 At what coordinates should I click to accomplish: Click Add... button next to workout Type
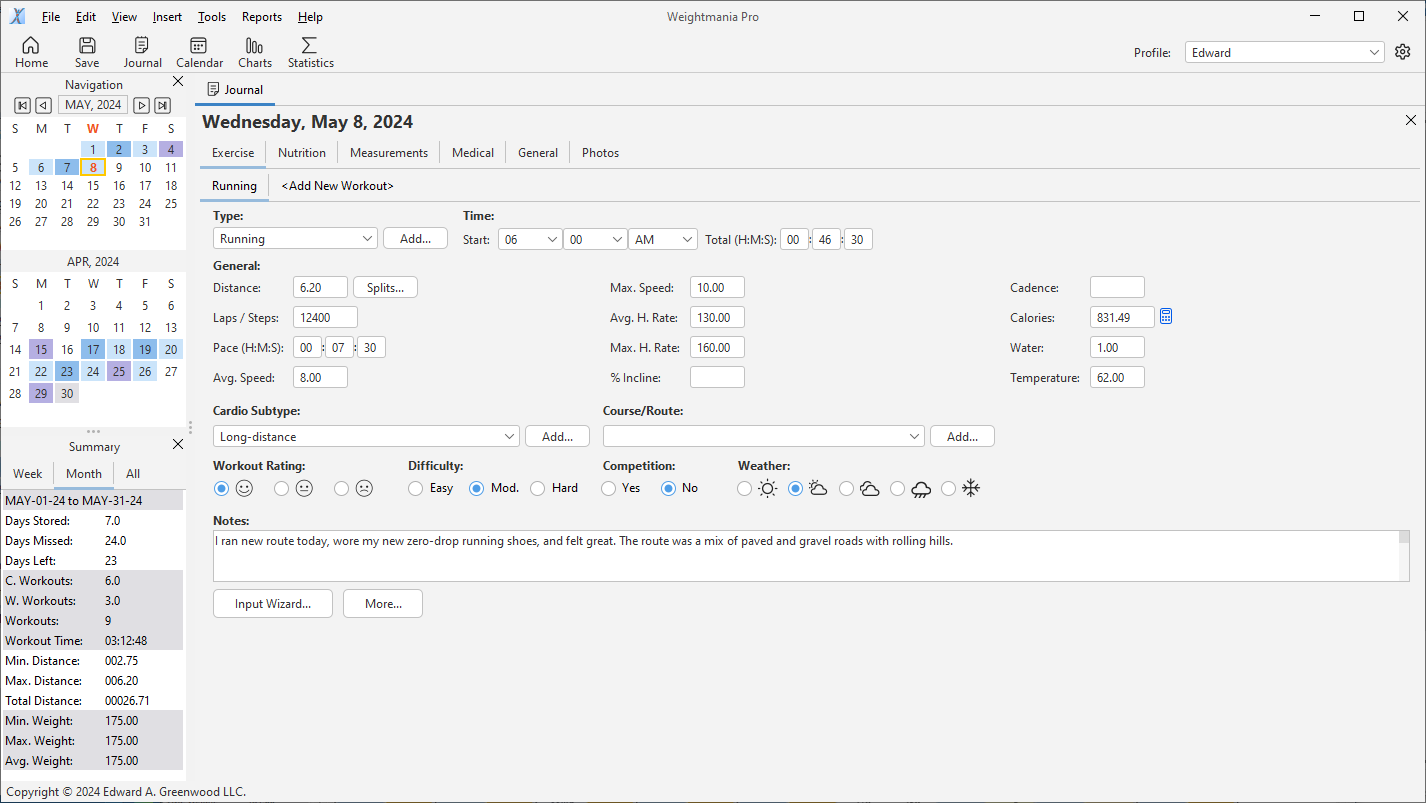coord(415,239)
